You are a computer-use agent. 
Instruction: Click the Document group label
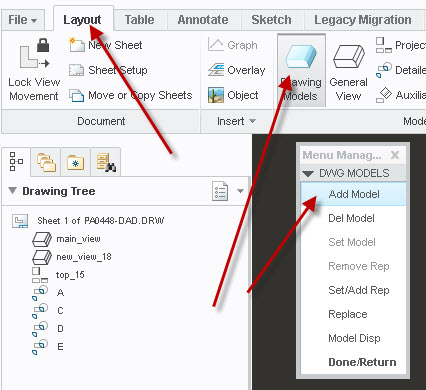coord(101,121)
